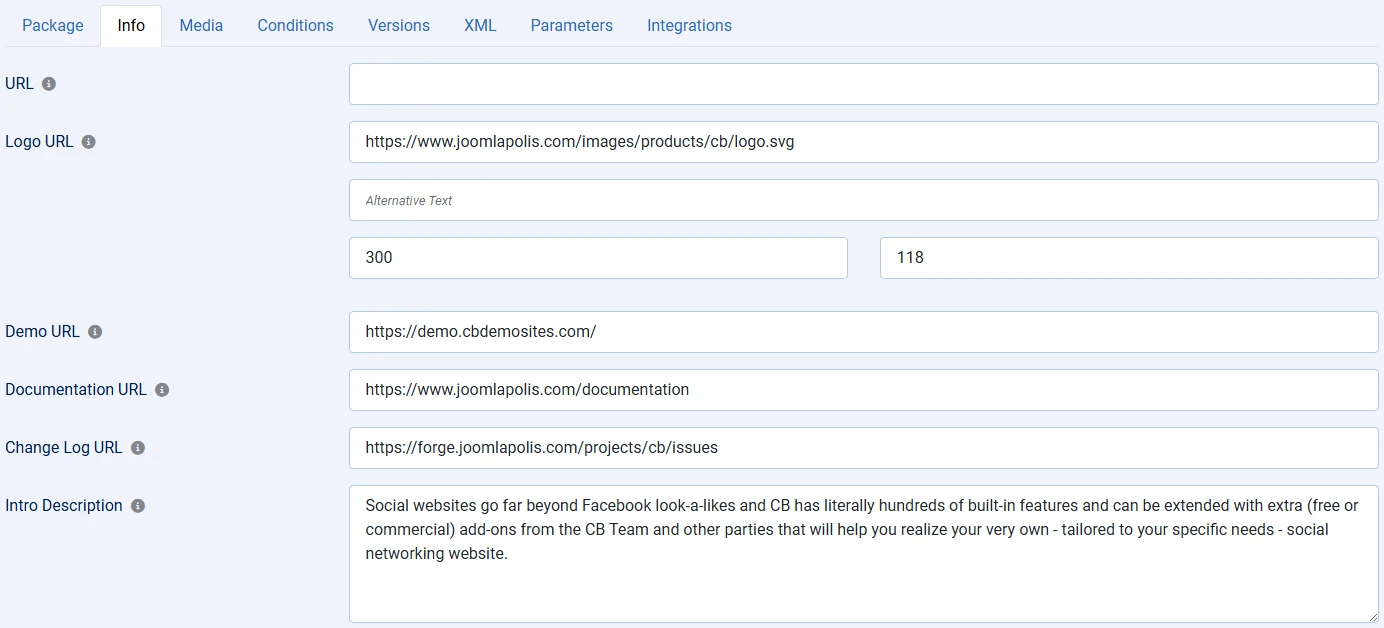Click the logo height field showing 118

[1129, 258]
